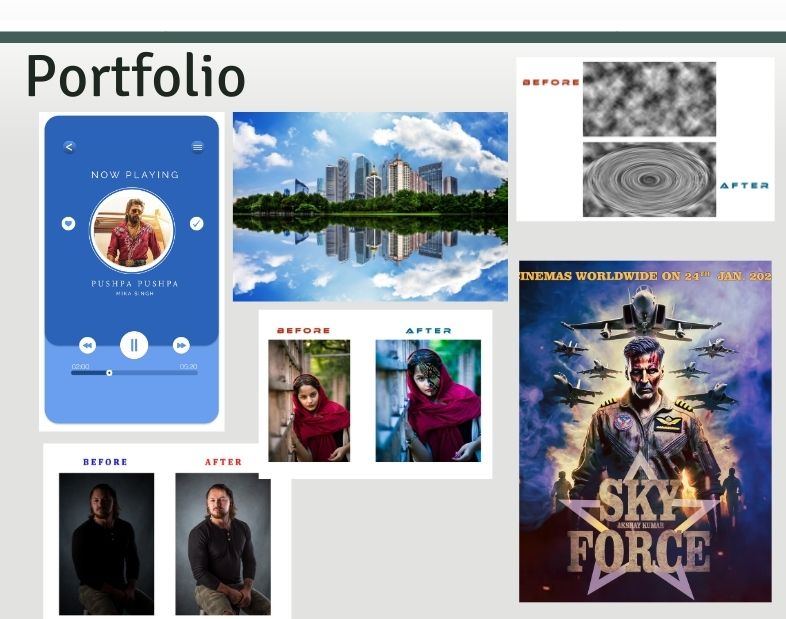Pause the song with center button
The height and width of the screenshot is (619, 786).
[134, 345]
